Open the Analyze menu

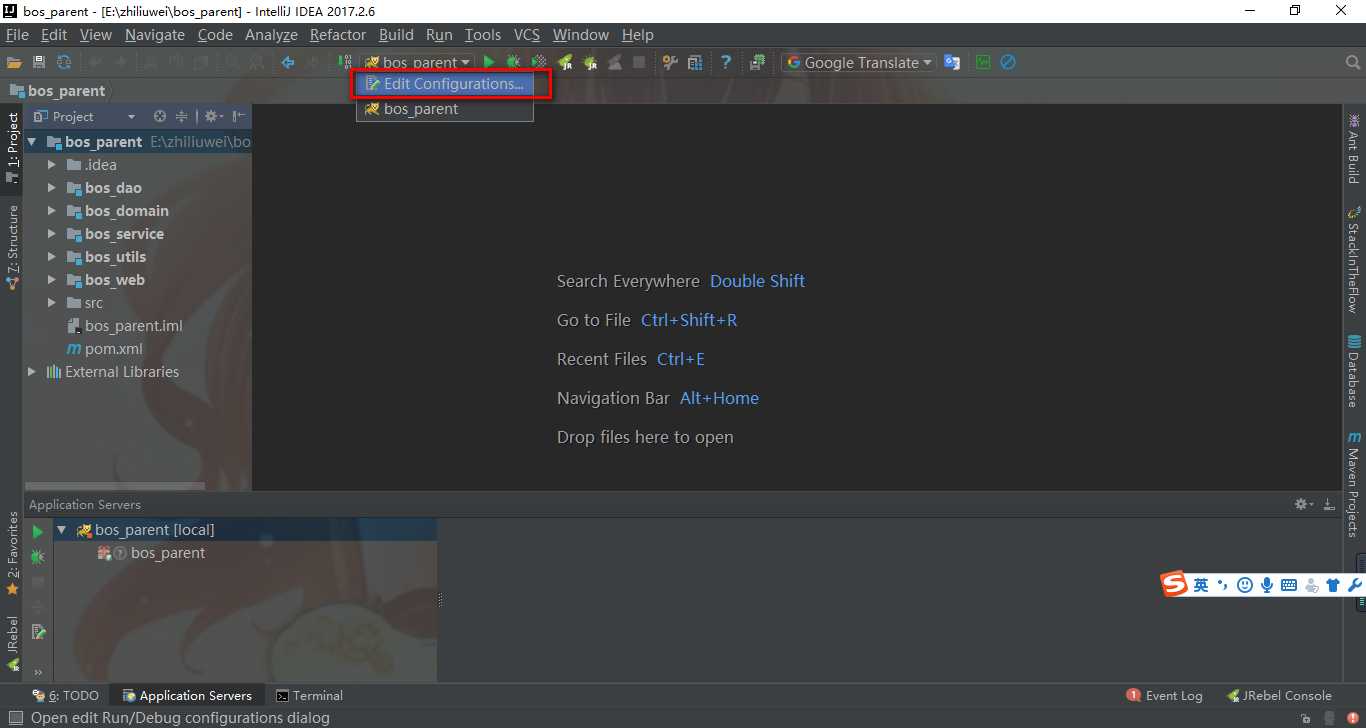tap(271, 35)
